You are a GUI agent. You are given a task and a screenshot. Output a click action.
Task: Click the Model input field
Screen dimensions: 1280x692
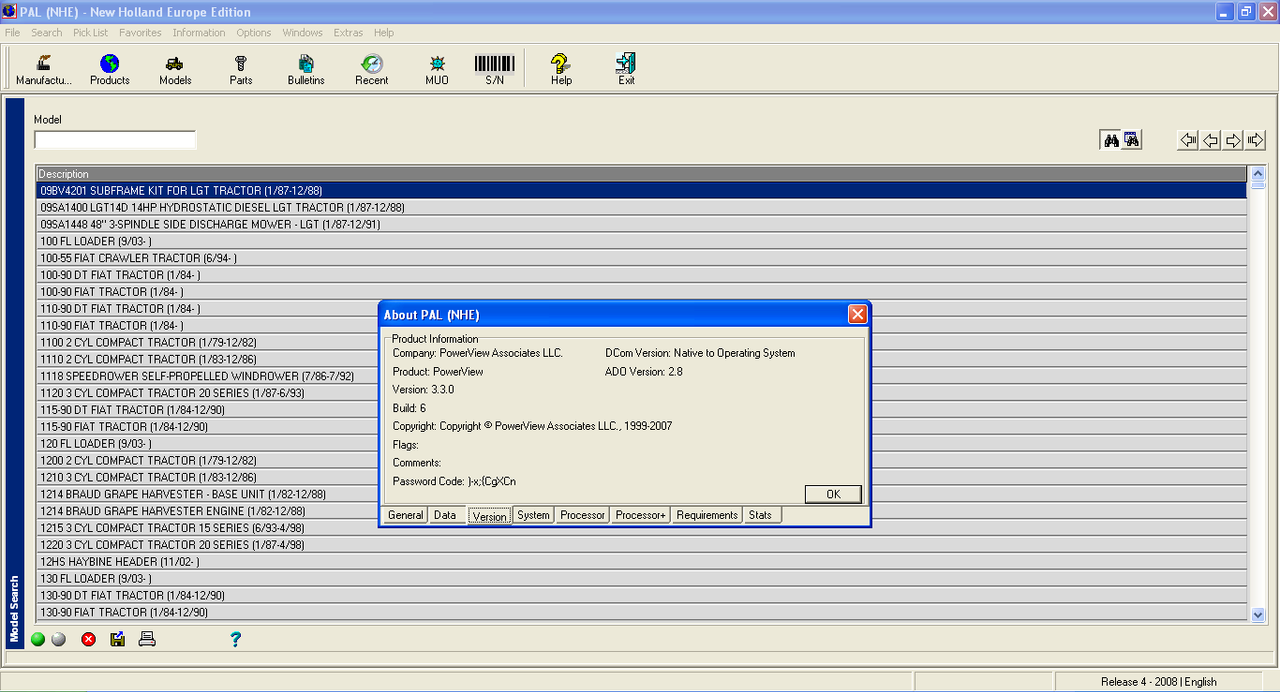tap(115, 140)
